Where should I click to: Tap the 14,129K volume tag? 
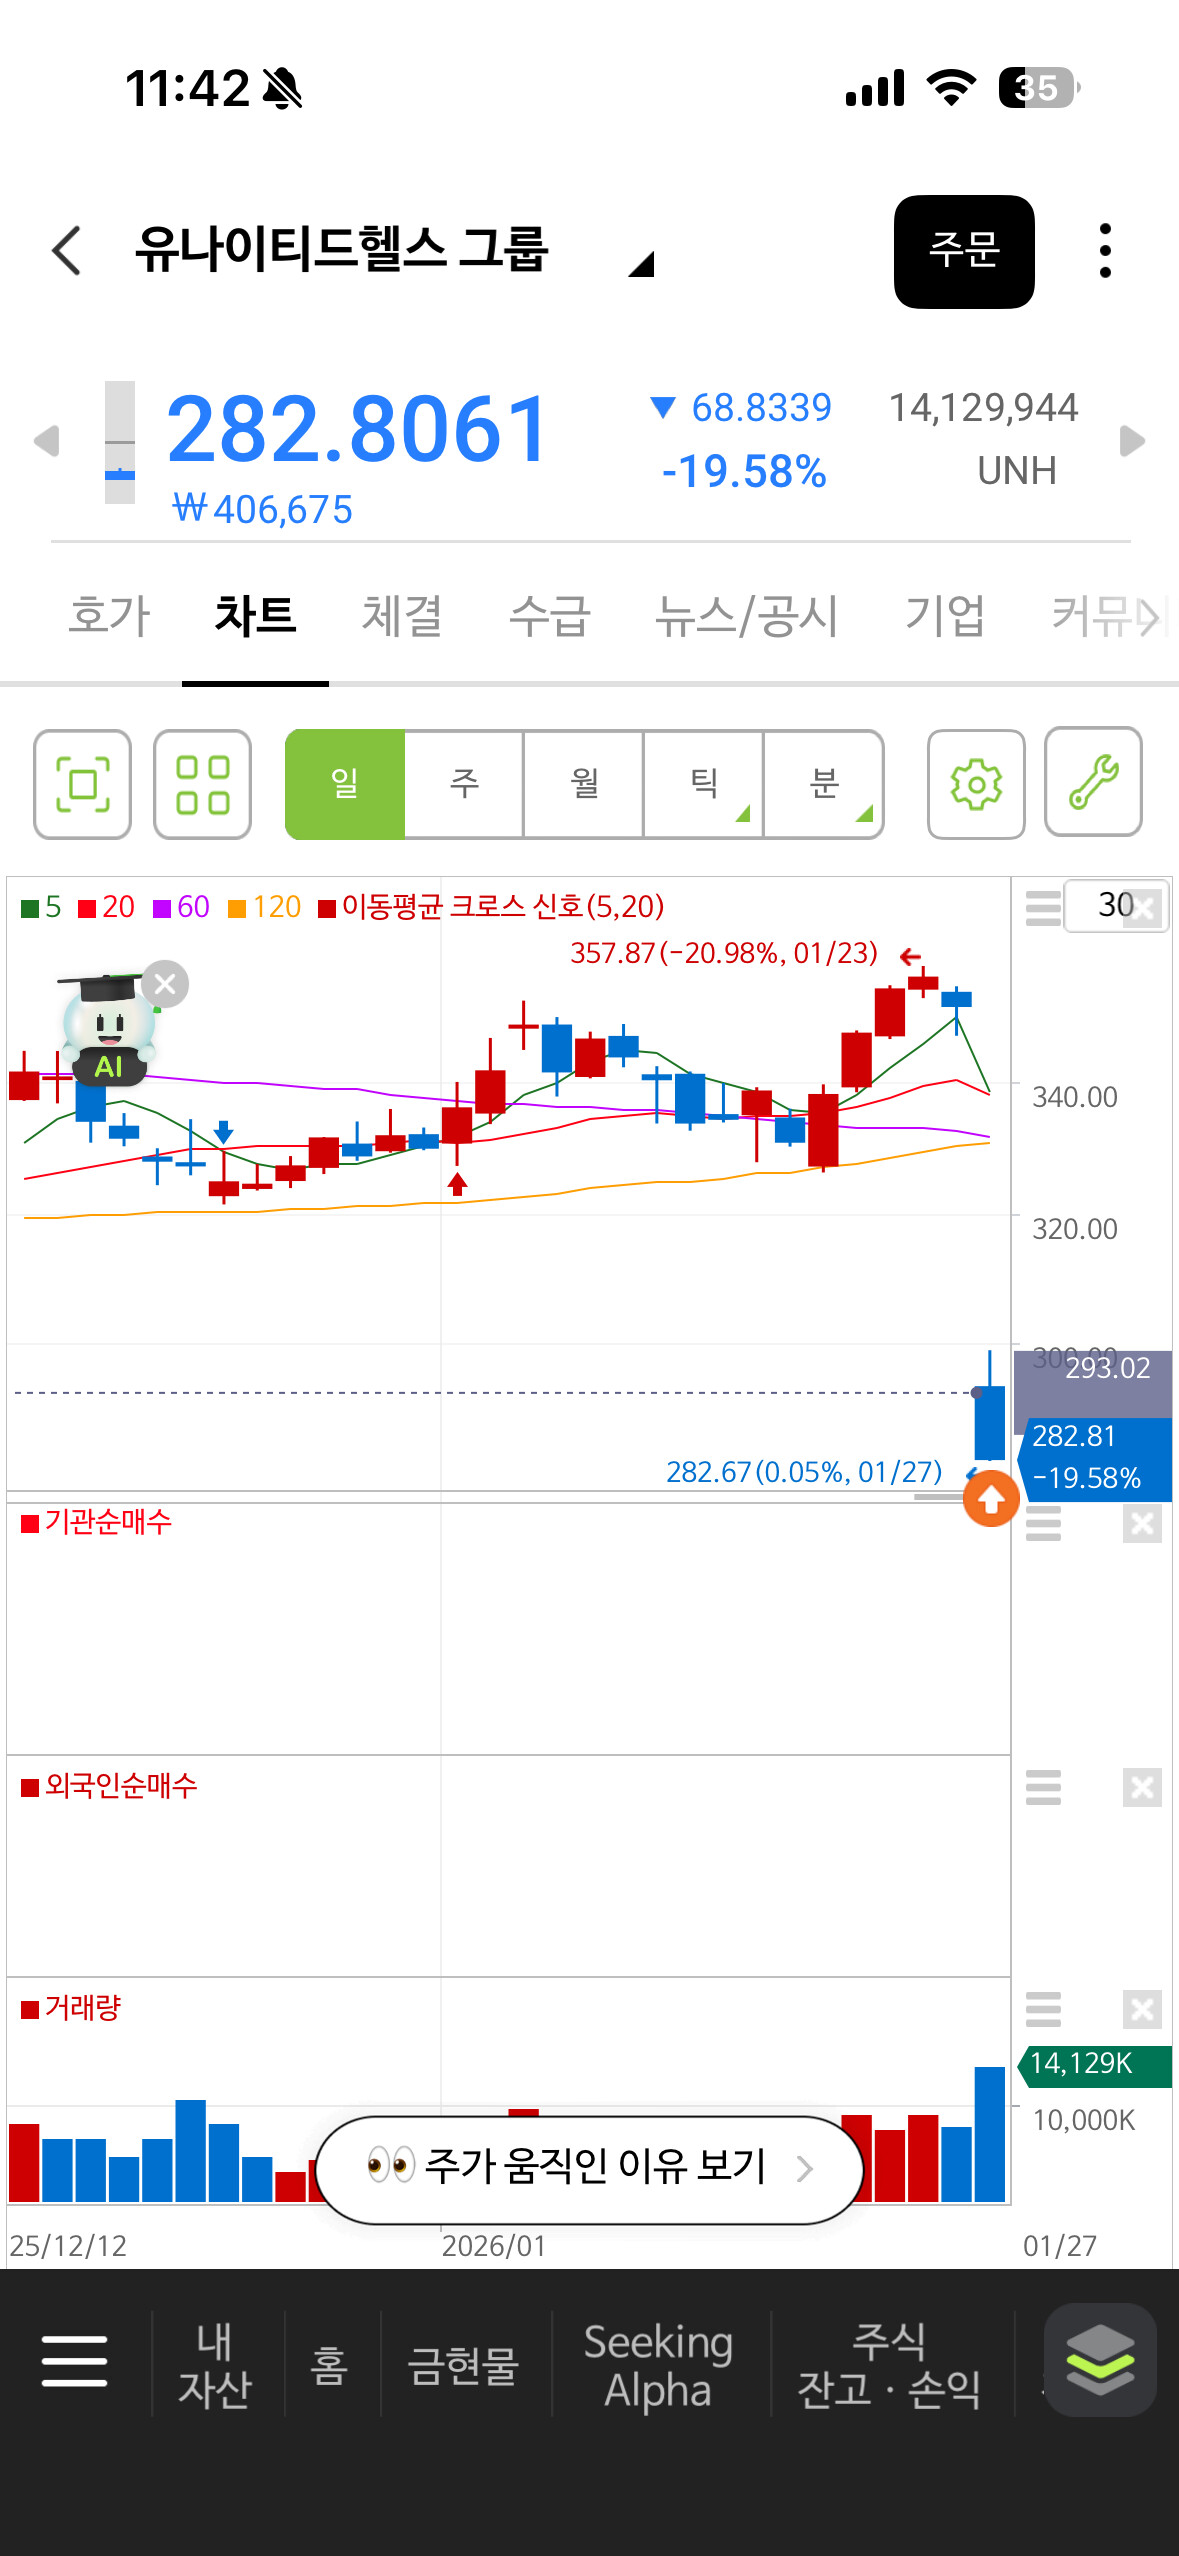click(x=1094, y=2064)
